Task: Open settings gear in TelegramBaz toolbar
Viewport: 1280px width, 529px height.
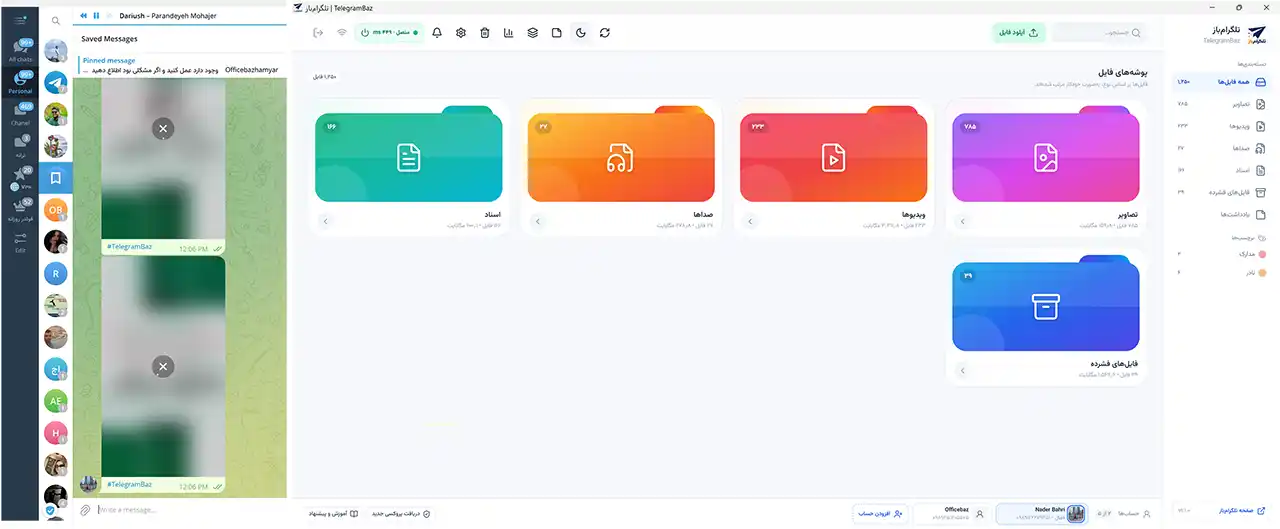Action: pos(461,33)
